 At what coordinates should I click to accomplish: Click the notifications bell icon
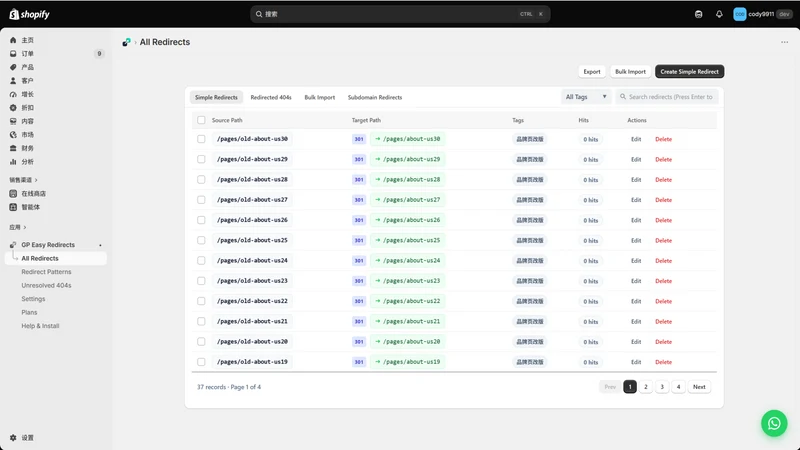pos(719,14)
